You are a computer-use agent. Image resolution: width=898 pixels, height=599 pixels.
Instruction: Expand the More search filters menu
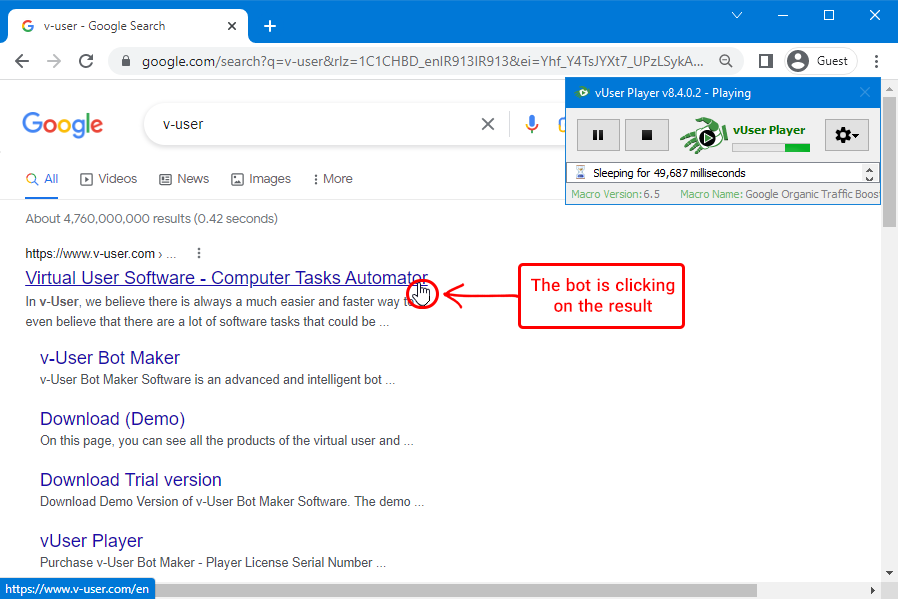(x=333, y=179)
